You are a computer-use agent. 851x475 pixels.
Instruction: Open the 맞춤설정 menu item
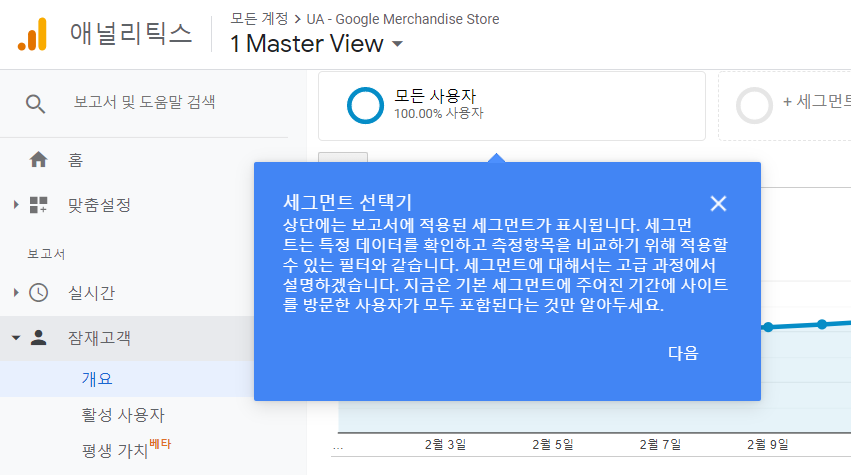pyautogui.click(x=99, y=205)
